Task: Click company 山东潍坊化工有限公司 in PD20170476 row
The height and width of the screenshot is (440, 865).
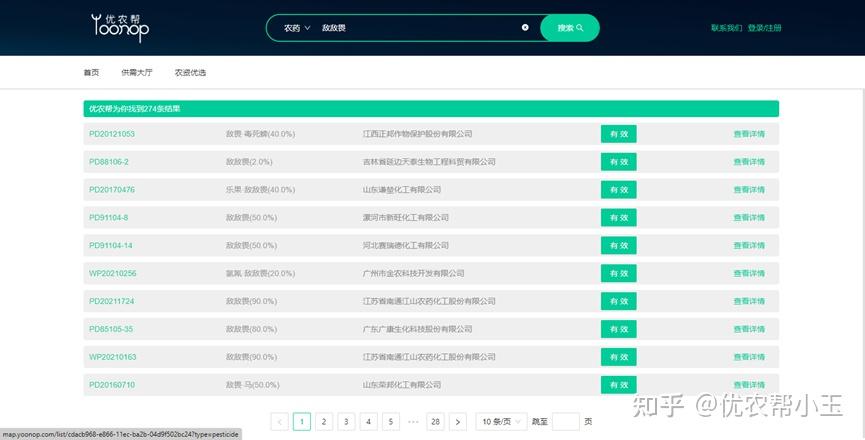Action: (402, 190)
